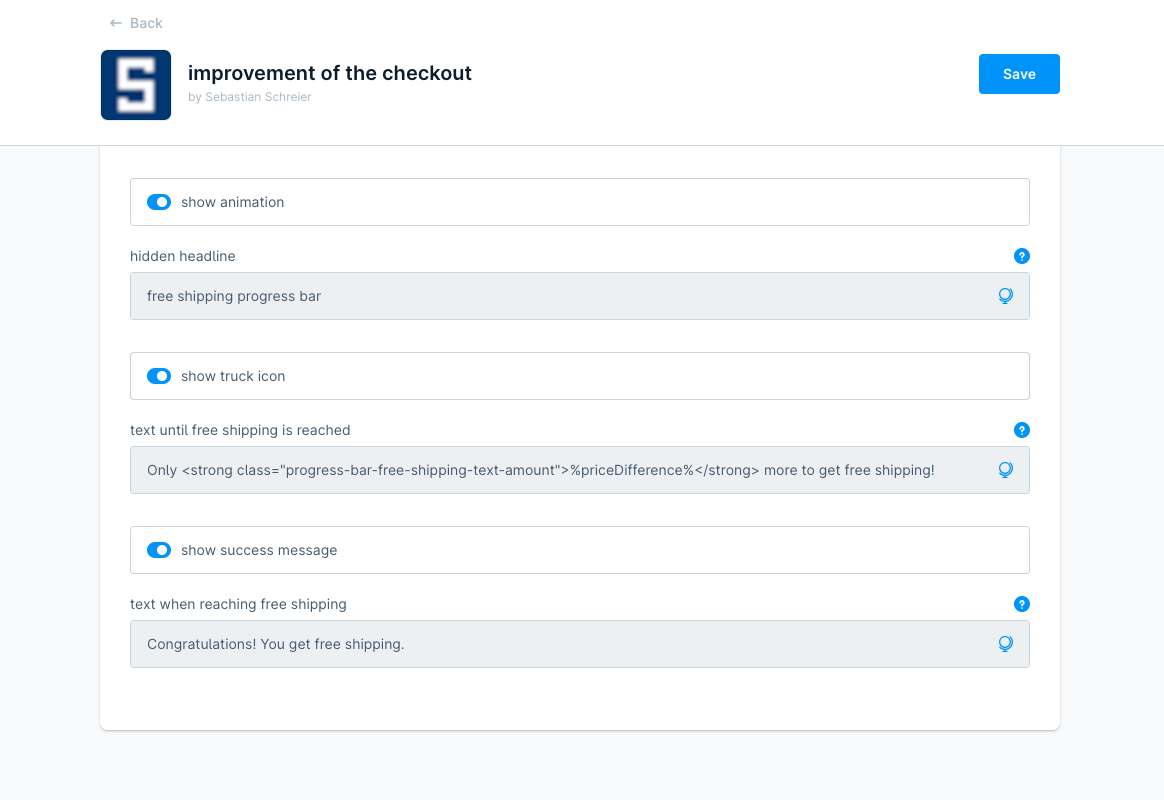The image size is (1164, 800).
Task: Click the show animation label text
Action: pos(232,202)
